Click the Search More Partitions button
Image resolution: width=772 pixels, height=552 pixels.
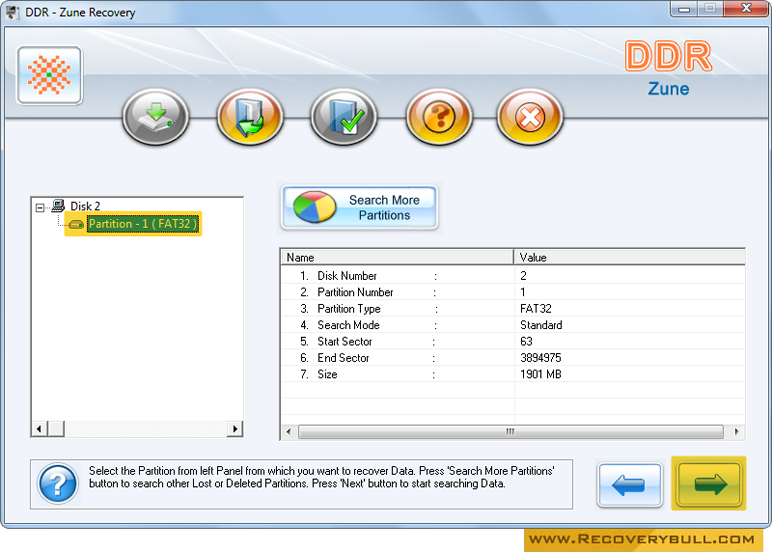tap(359, 207)
